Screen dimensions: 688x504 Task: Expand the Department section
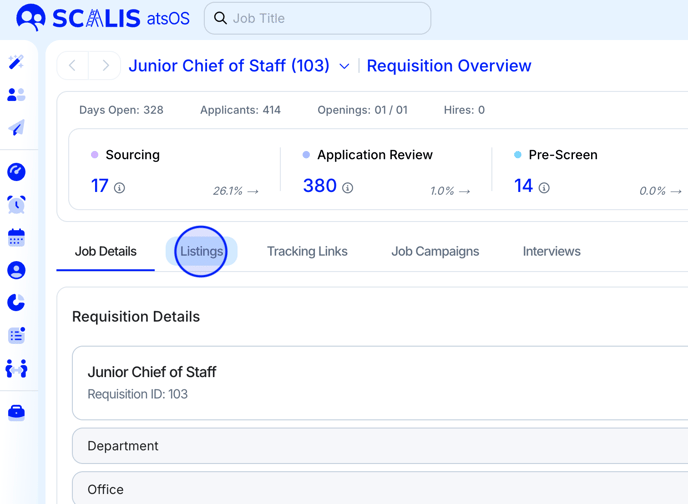tap(380, 446)
